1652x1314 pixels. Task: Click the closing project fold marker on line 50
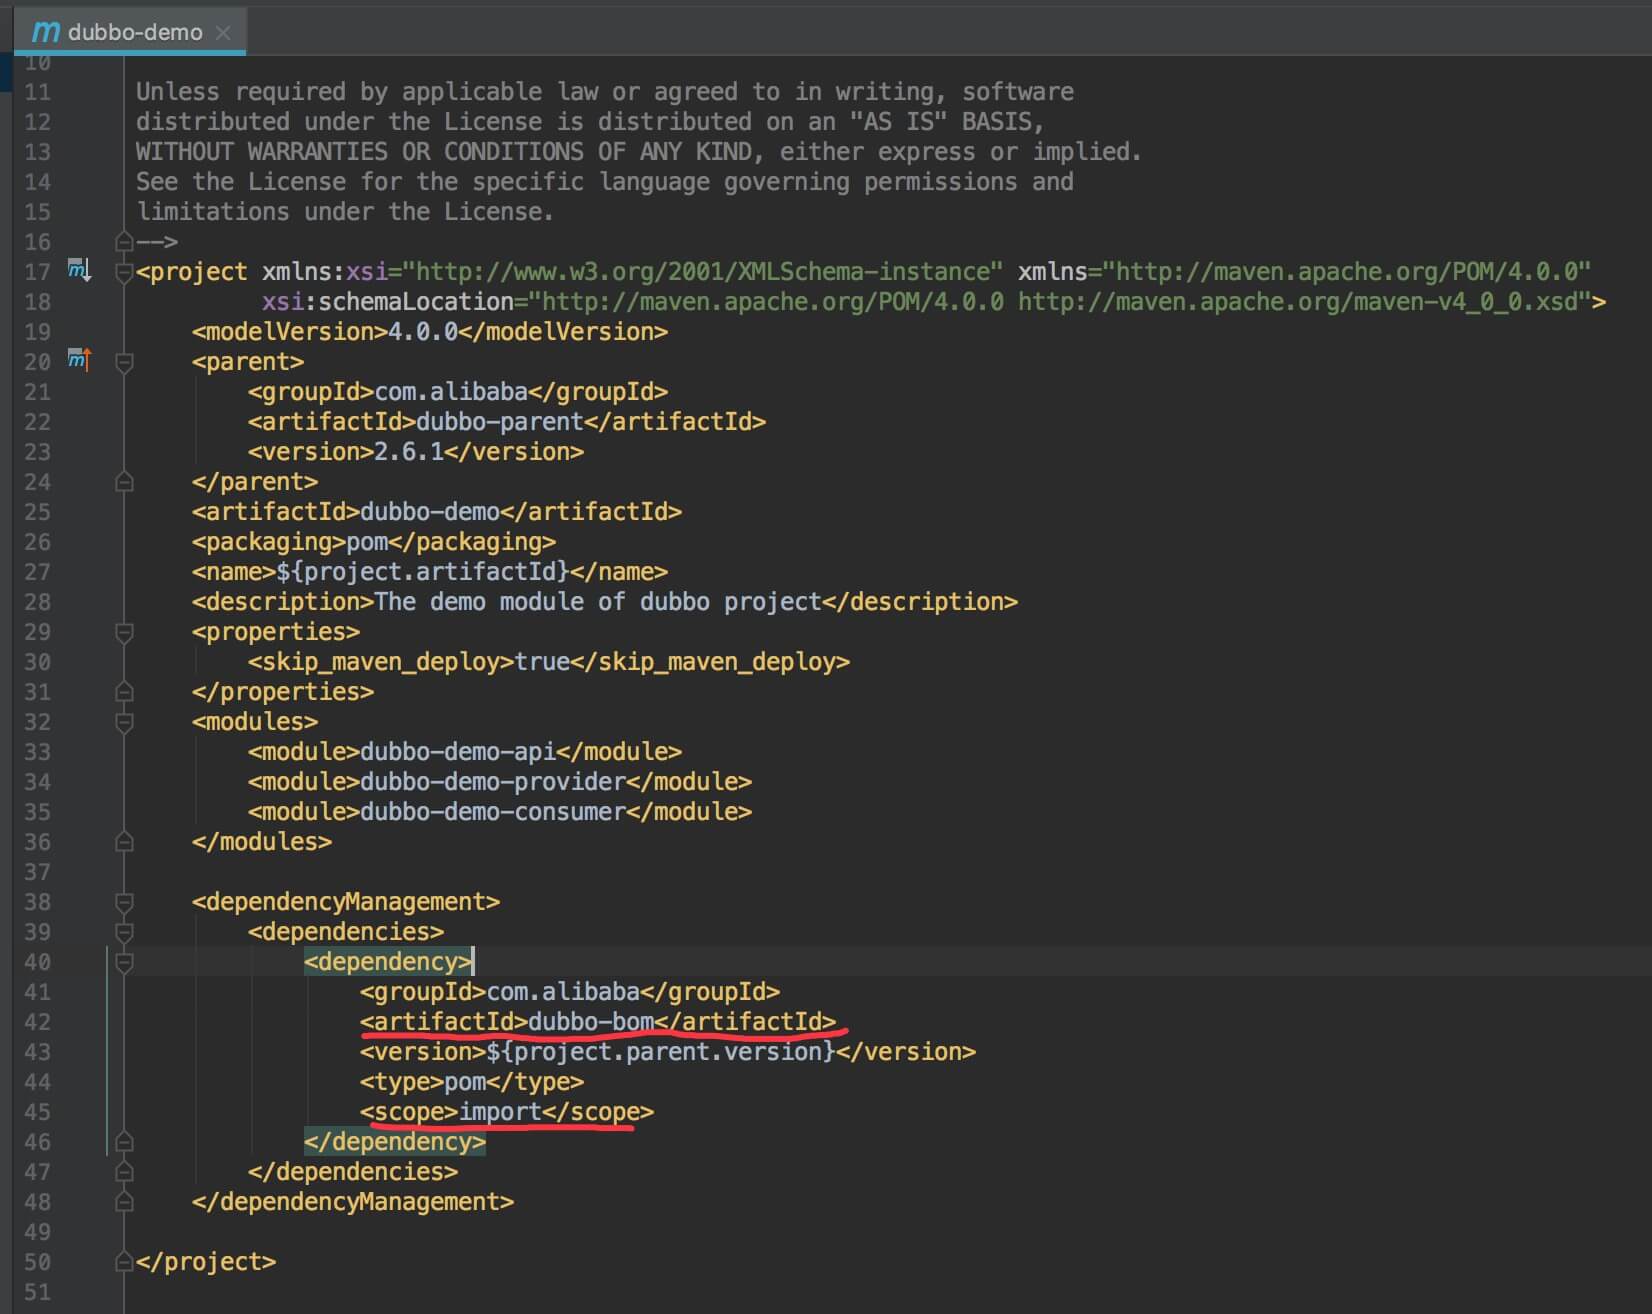coord(125,1262)
